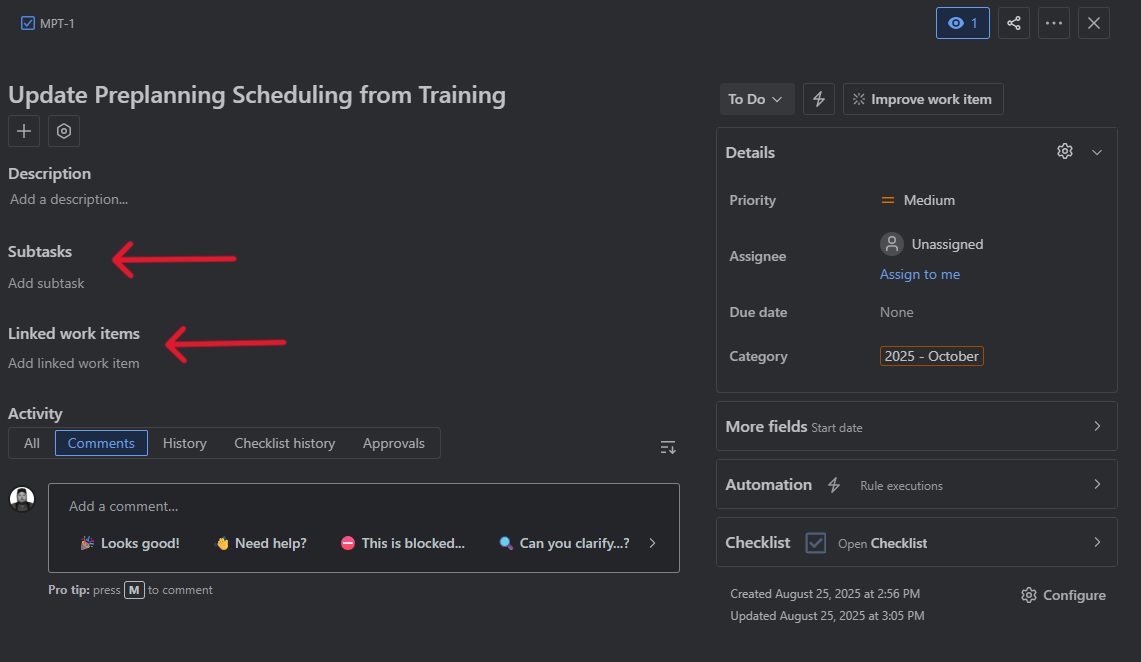Select the Checklist history tab

285,443
